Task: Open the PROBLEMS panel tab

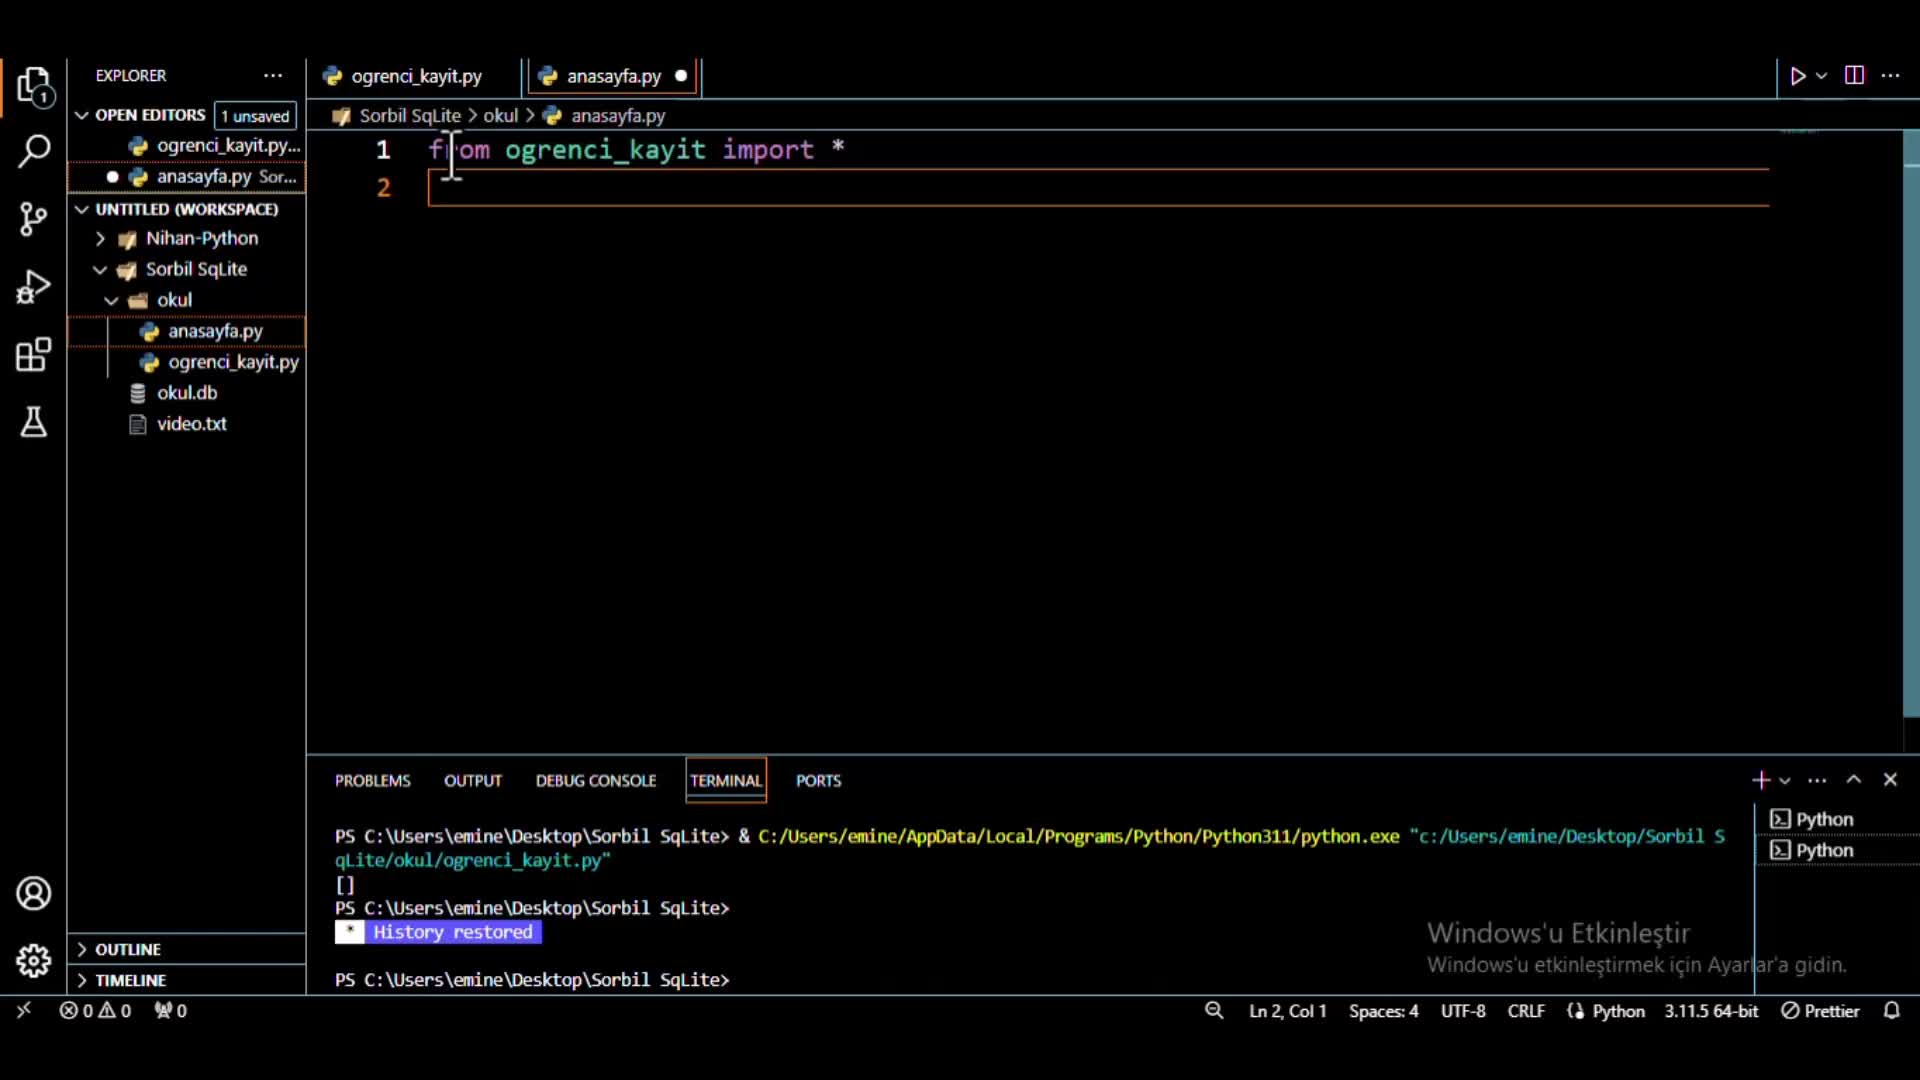Action: pyautogui.click(x=372, y=781)
